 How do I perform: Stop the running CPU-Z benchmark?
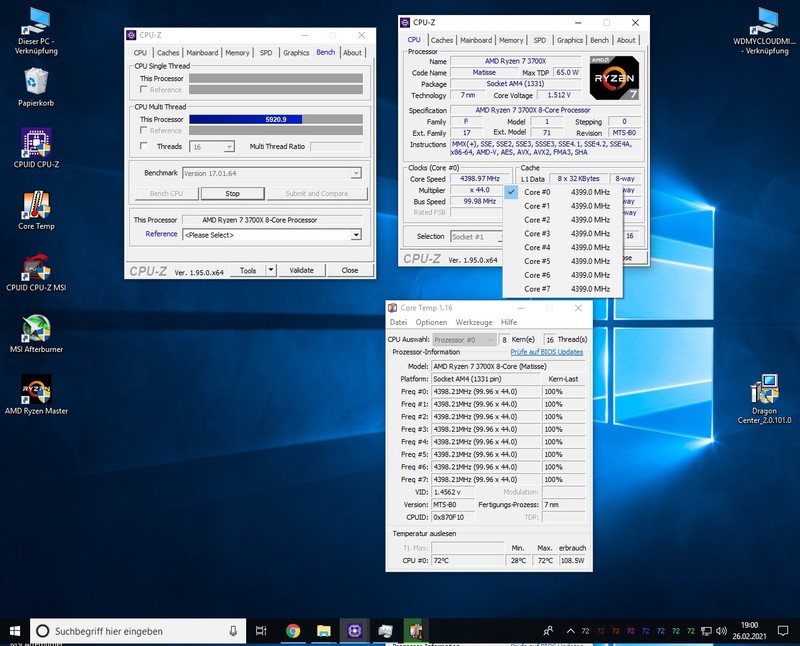pyautogui.click(x=232, y=194)
